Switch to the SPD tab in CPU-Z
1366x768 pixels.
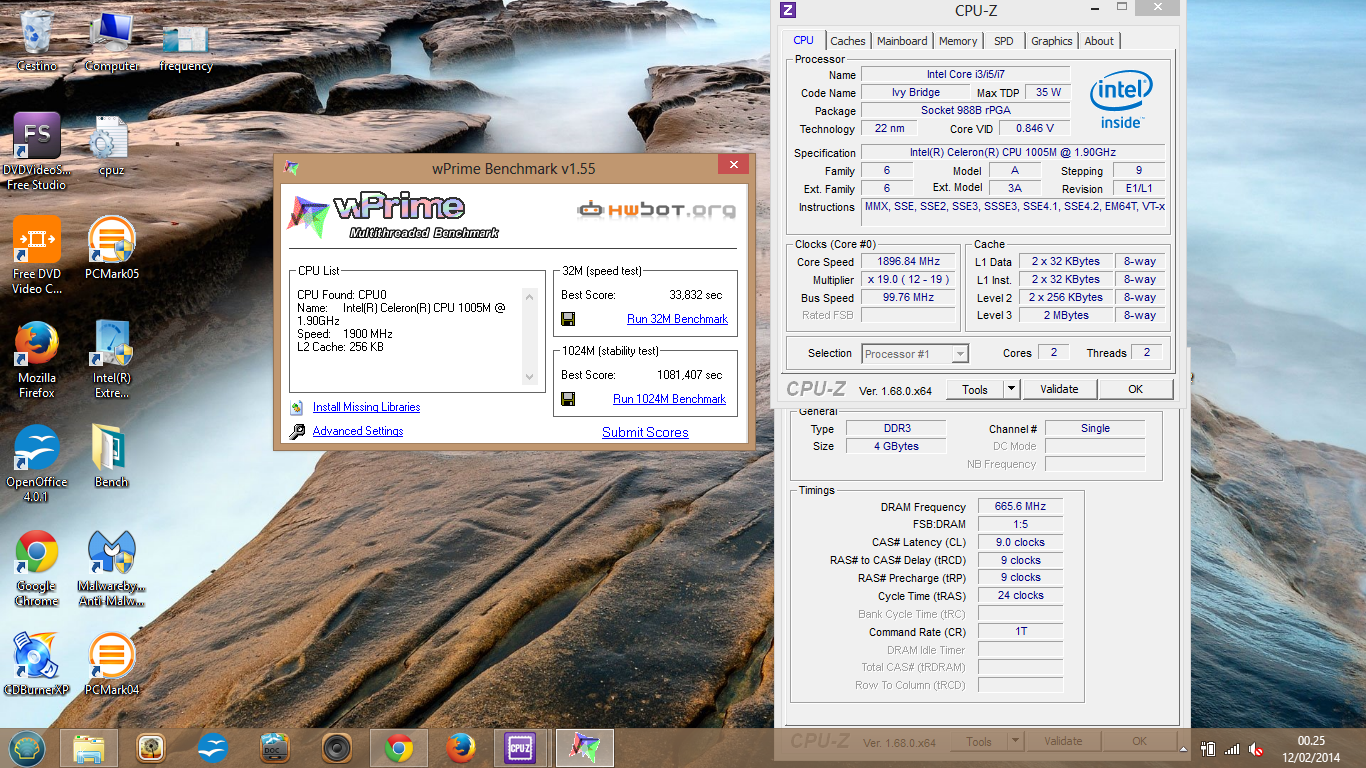click(x=1004, y=41)
